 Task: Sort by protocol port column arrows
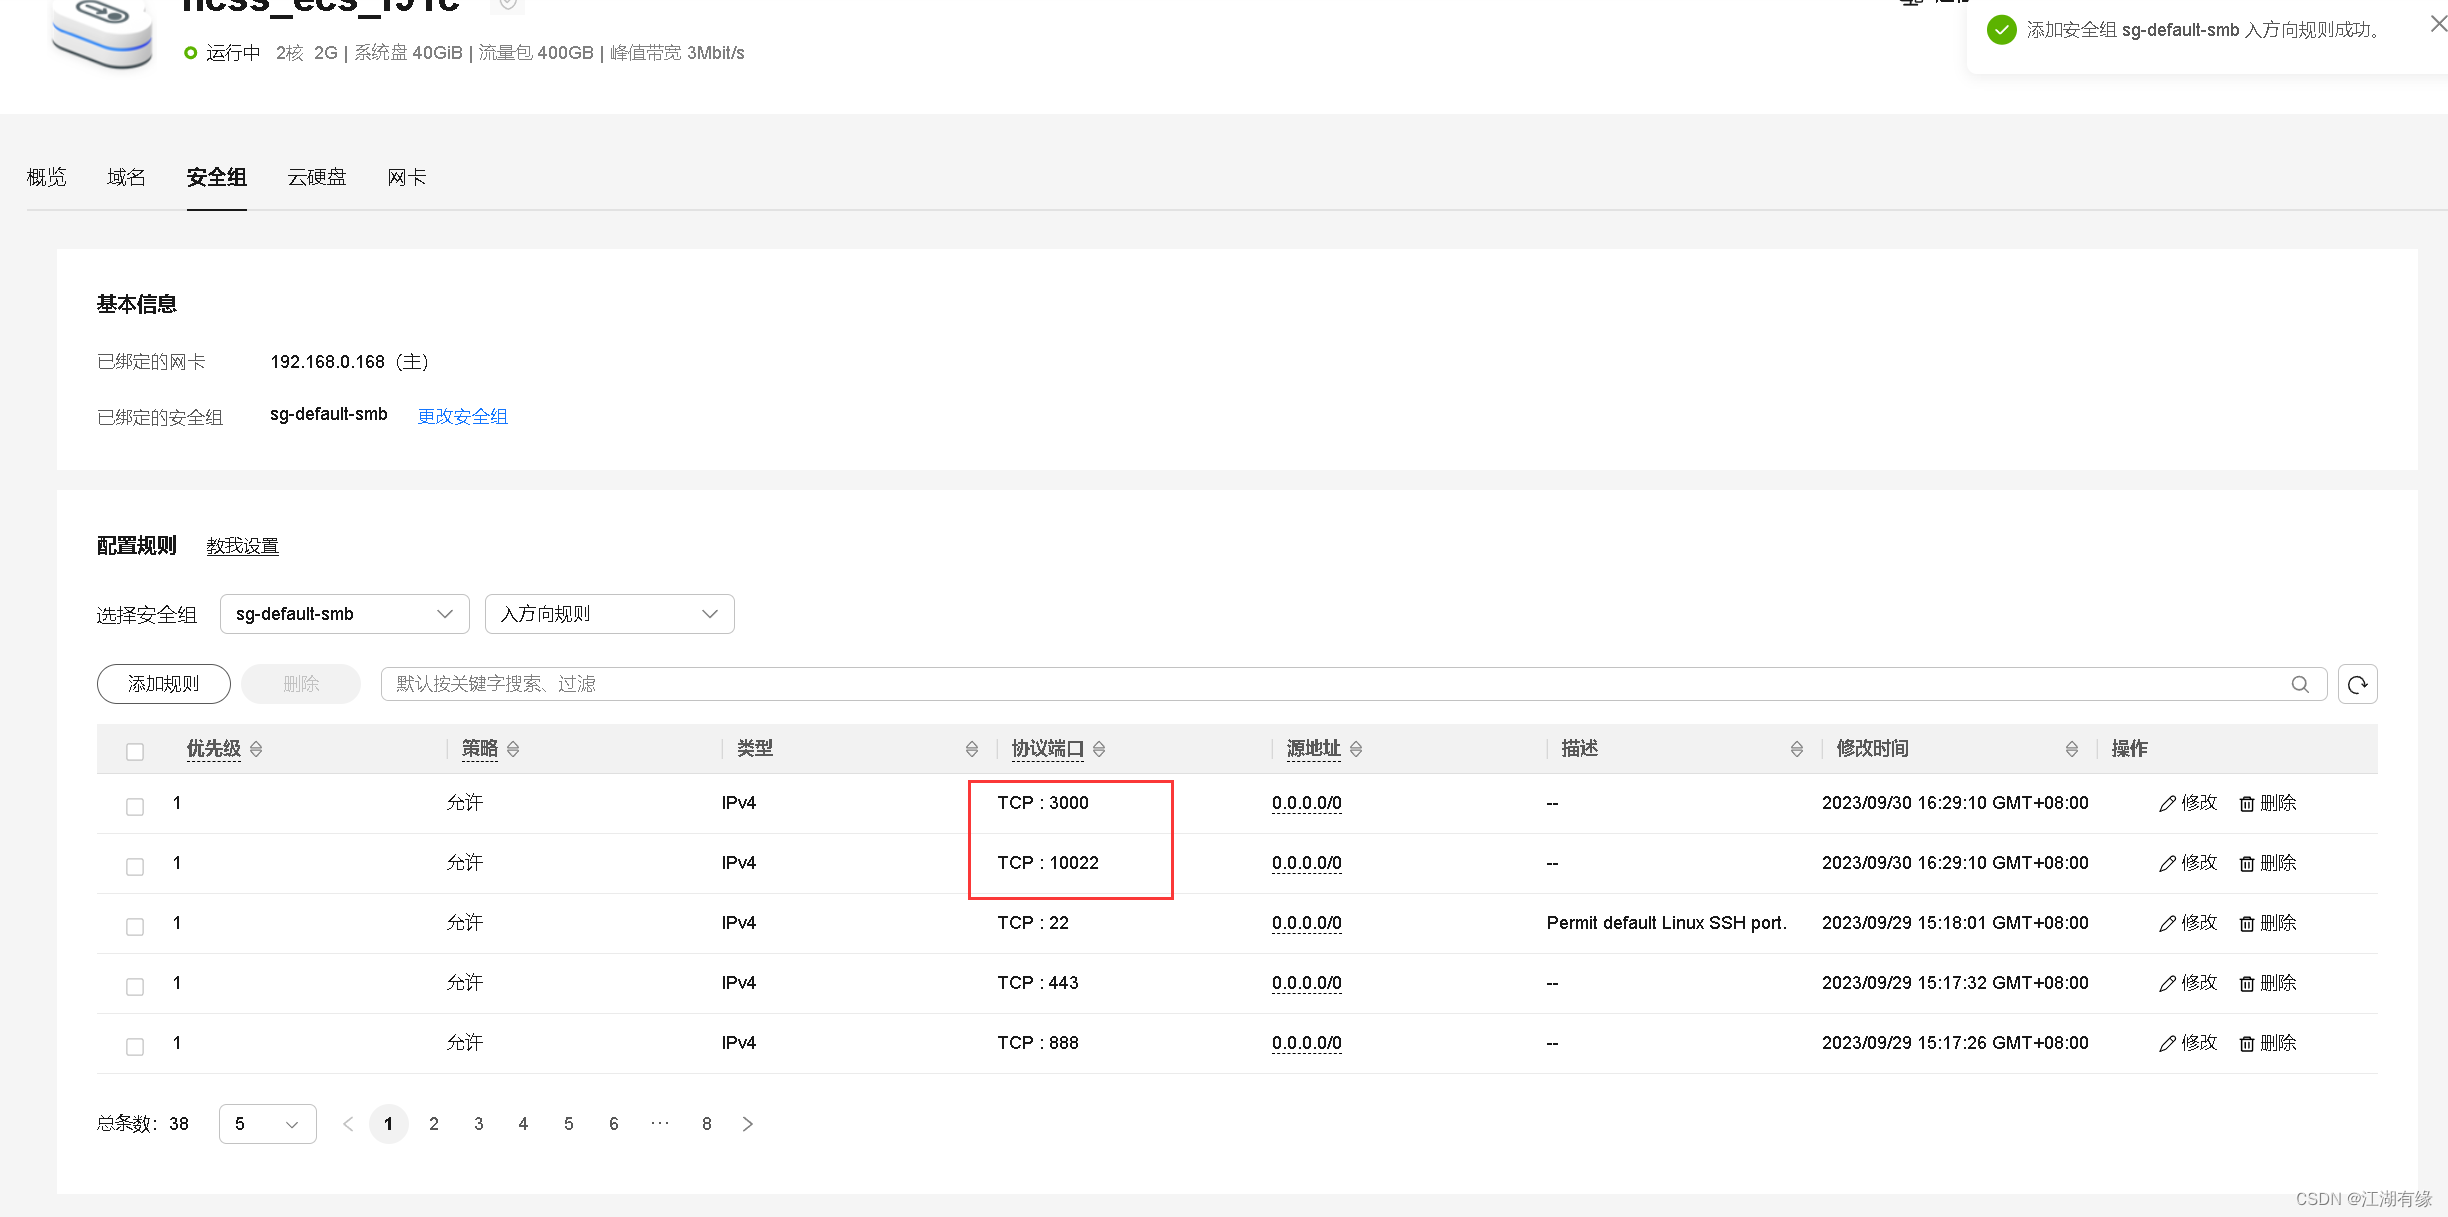tap(1099, 749)
